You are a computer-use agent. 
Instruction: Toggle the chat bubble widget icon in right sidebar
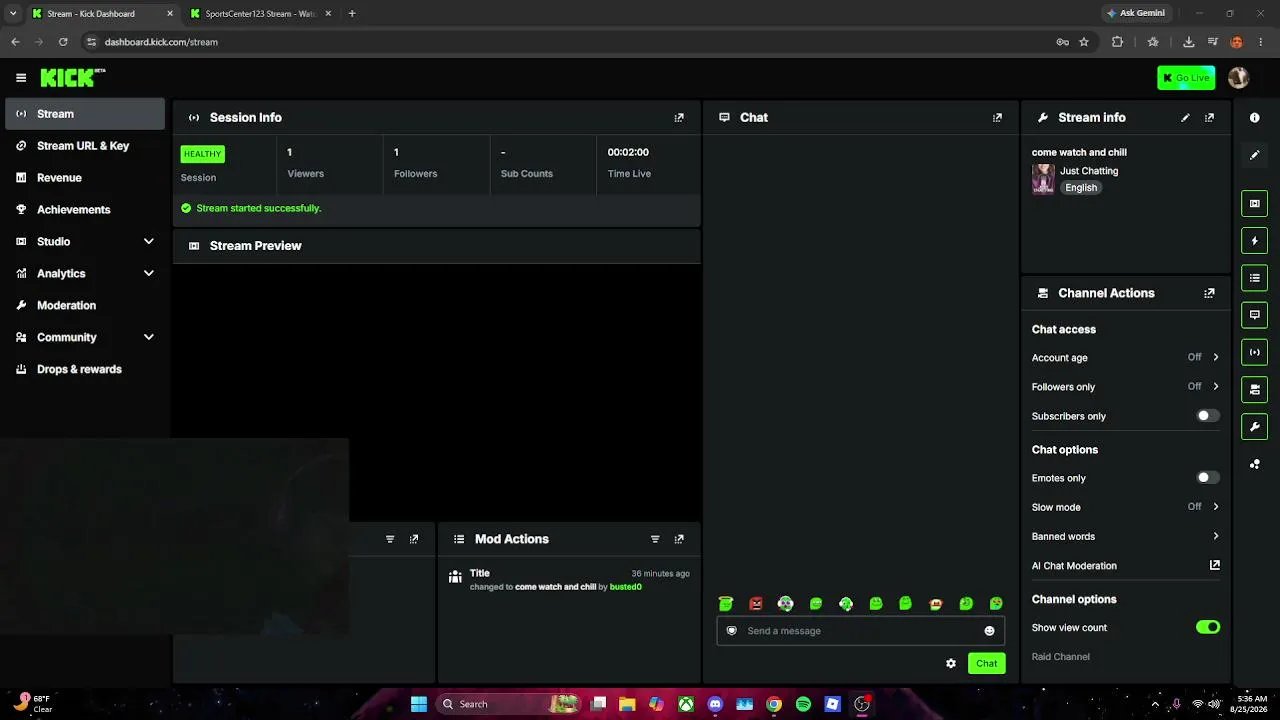click(1254, 315)
